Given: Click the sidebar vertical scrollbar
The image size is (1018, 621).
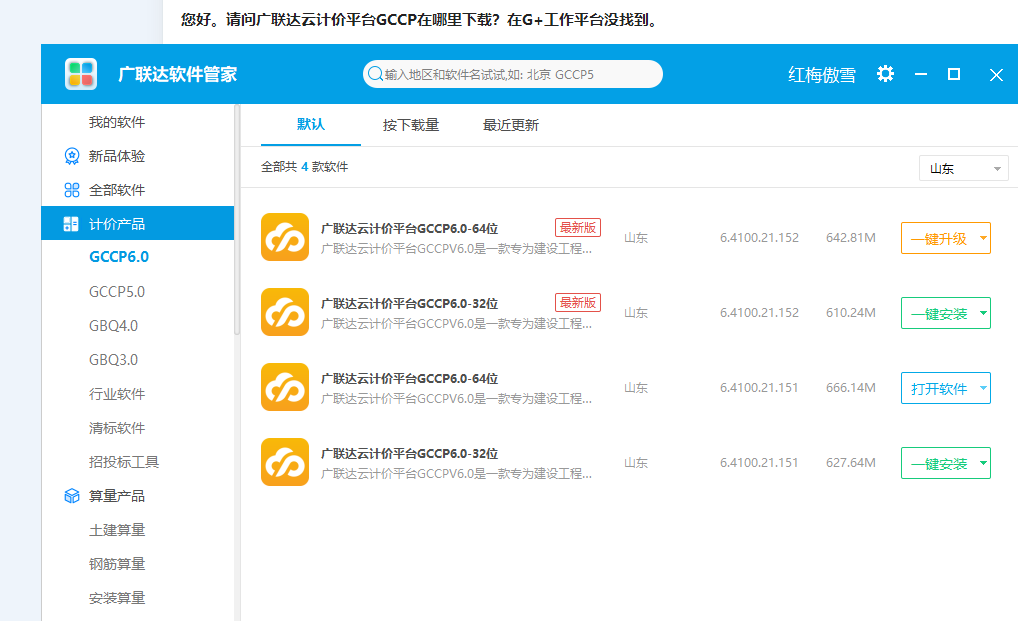Looking at the screenshot, I should (x=237, y=221).
